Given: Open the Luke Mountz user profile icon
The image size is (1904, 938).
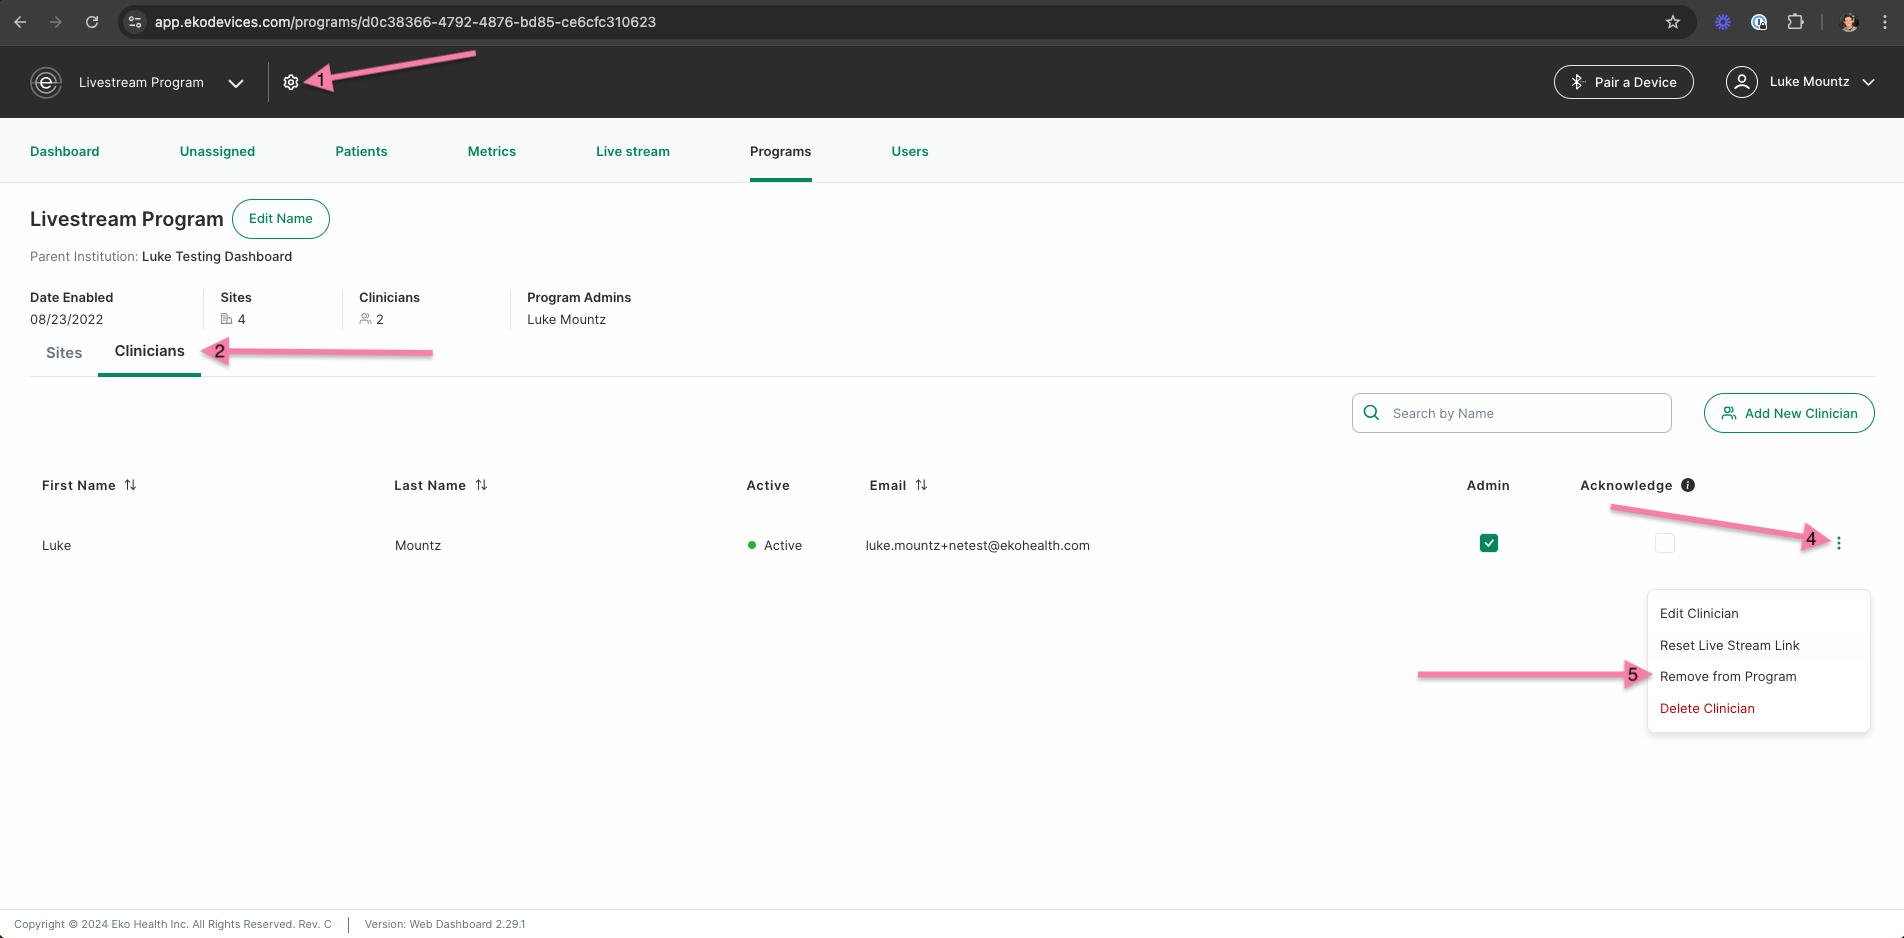Looking at the screenshot, I should click(1741, 82).
